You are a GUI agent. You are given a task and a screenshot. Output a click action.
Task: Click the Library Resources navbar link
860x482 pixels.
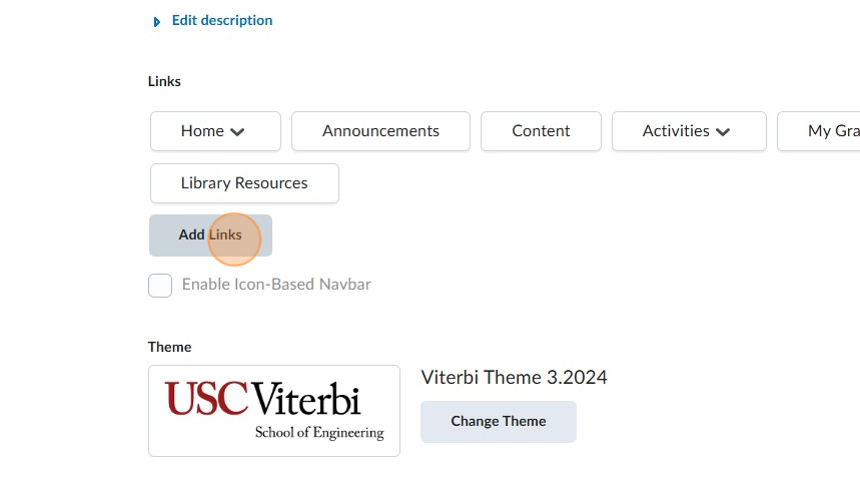tap(244, 183)
